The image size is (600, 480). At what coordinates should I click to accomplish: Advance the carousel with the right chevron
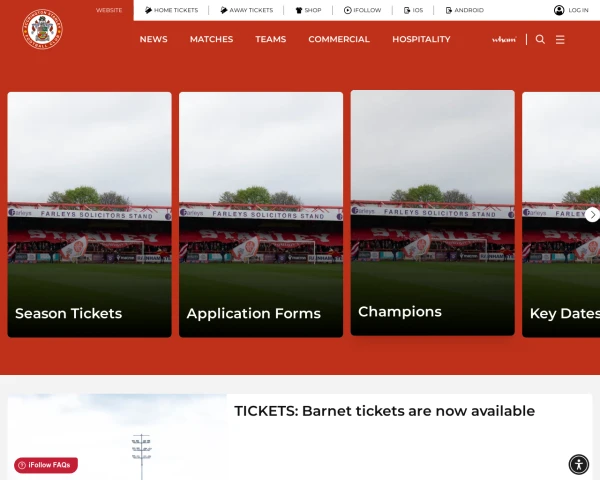(592, 215)
